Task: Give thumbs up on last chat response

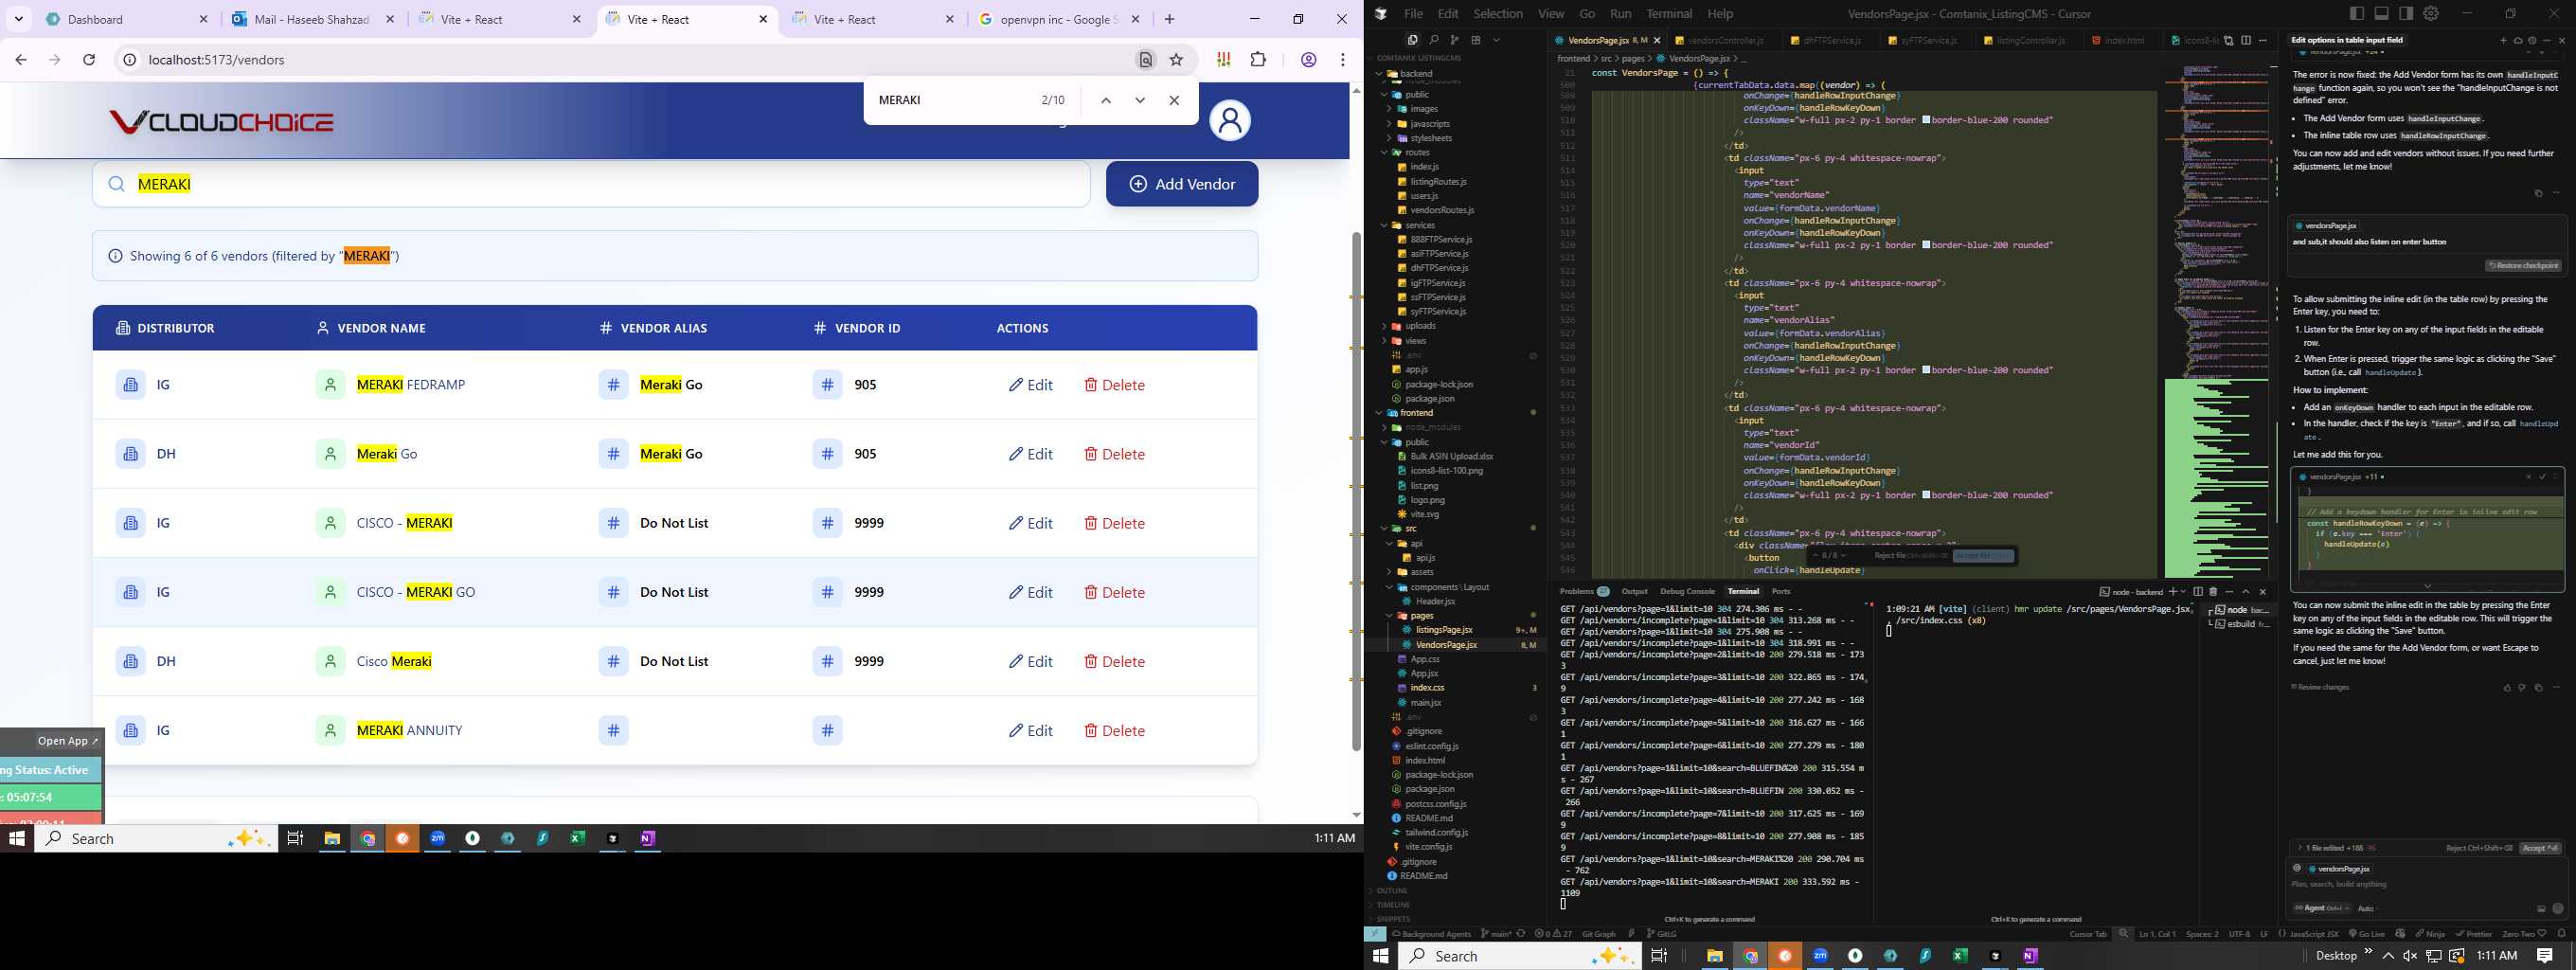Action: coord(2507,687)
